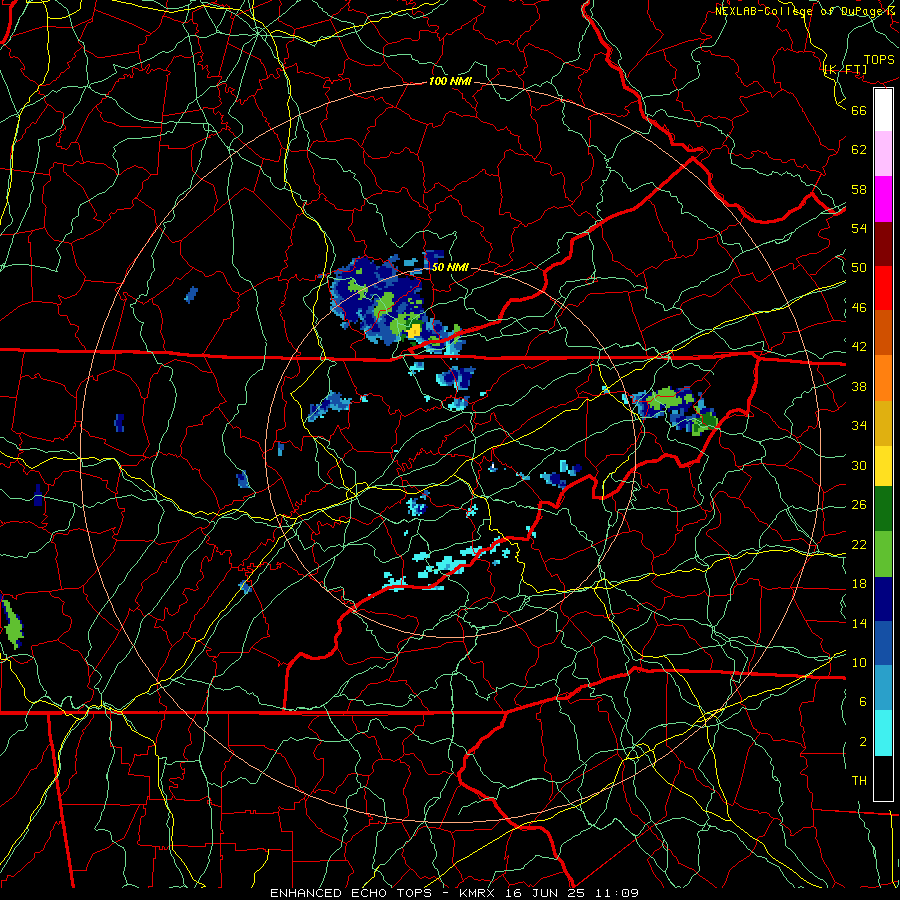Click the "11:09" timestamp

[616, 893]
